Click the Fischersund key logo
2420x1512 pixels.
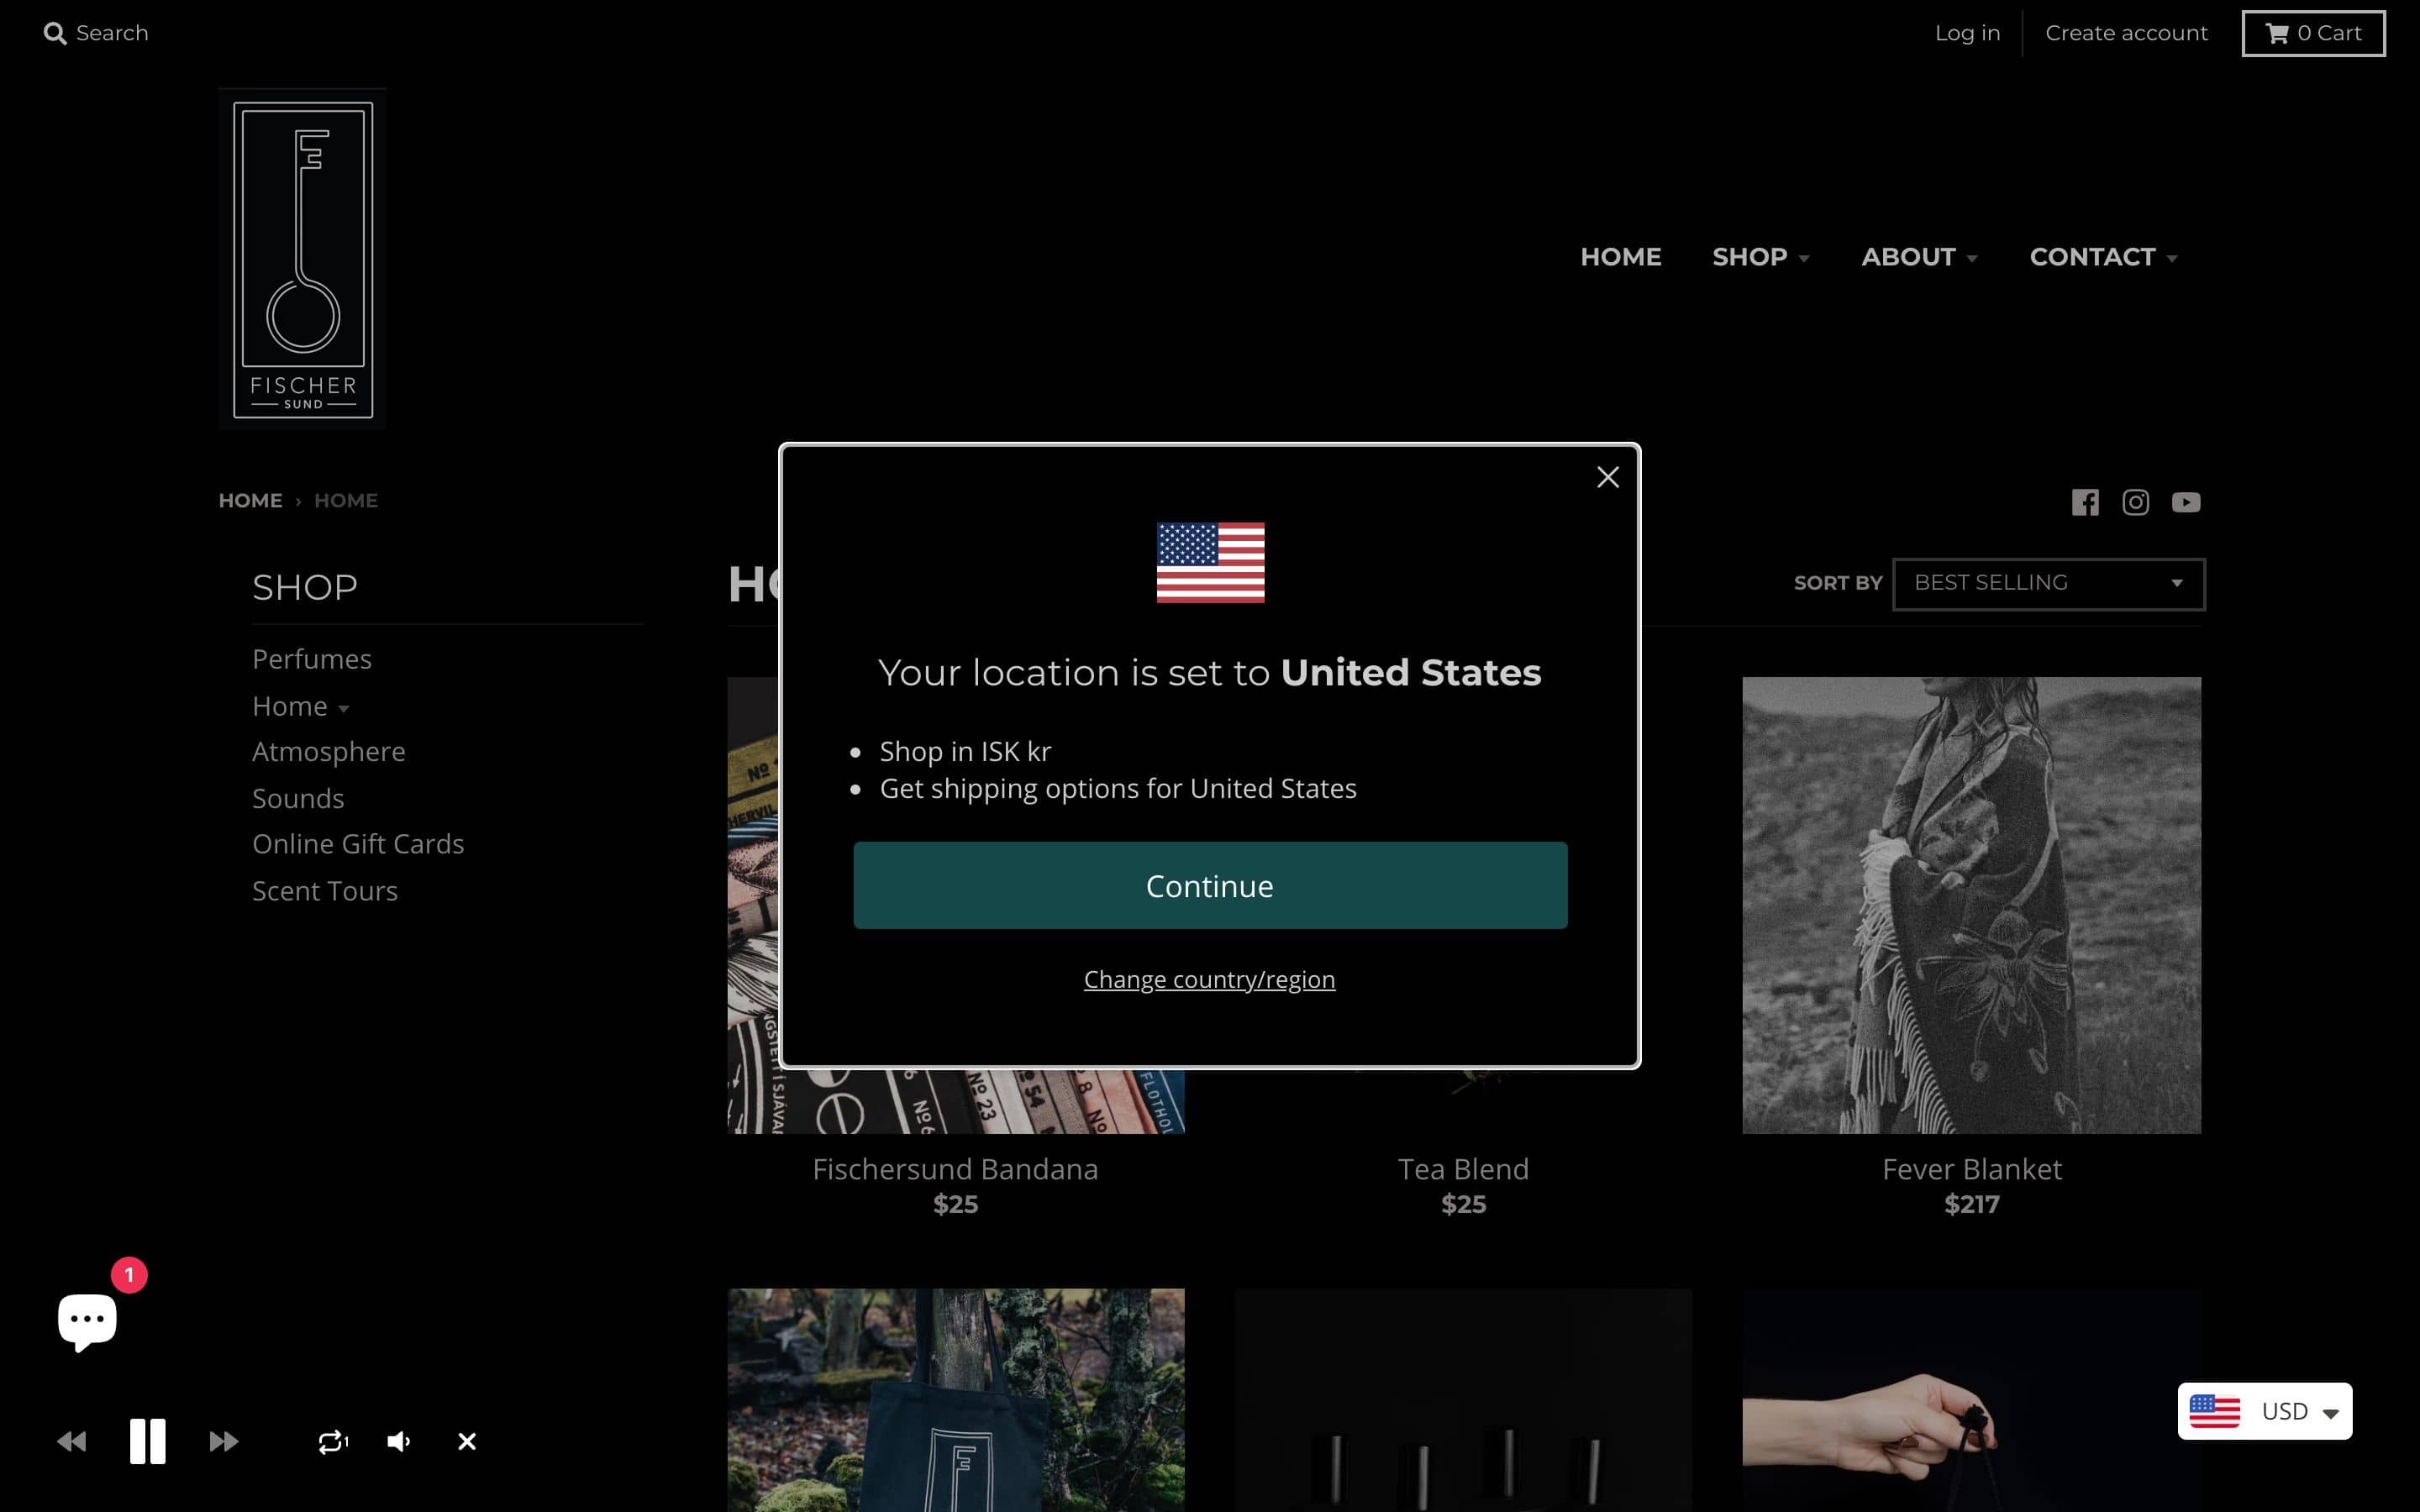coord(303,259)
